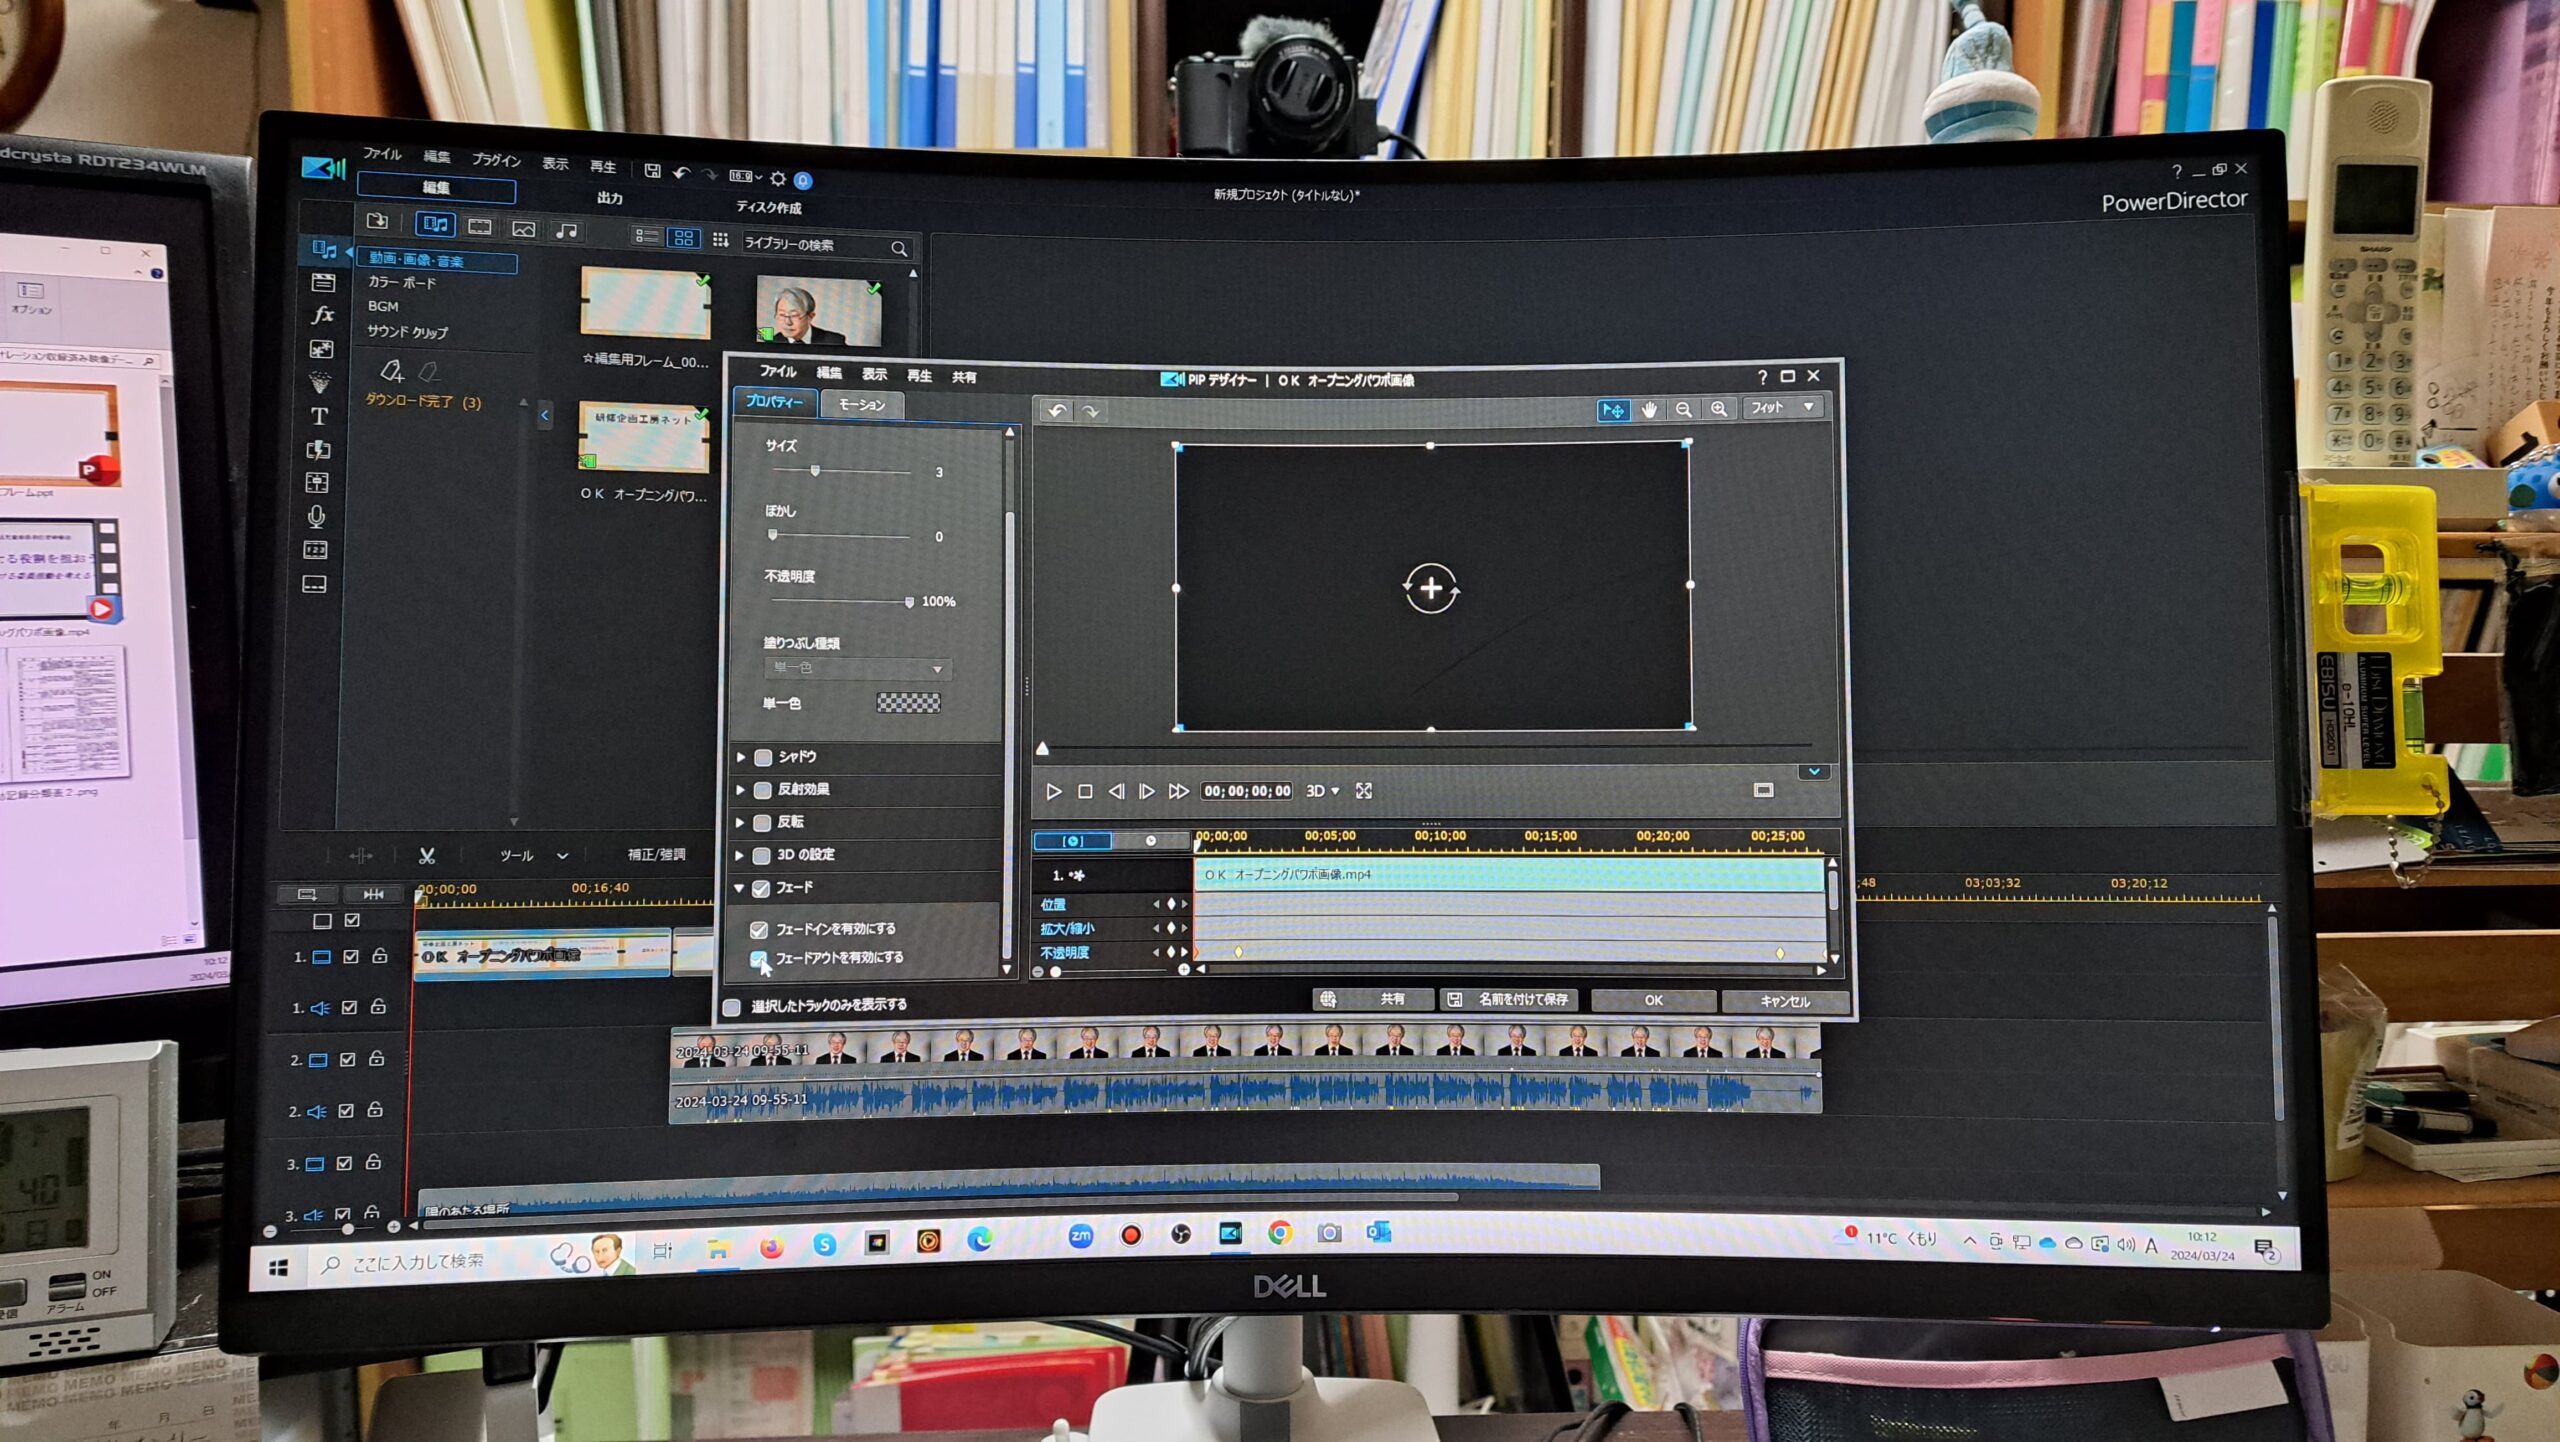This screenshot has width=2560, height=1442.
Task: Click the キャンセル button
Action: 1785,1001
